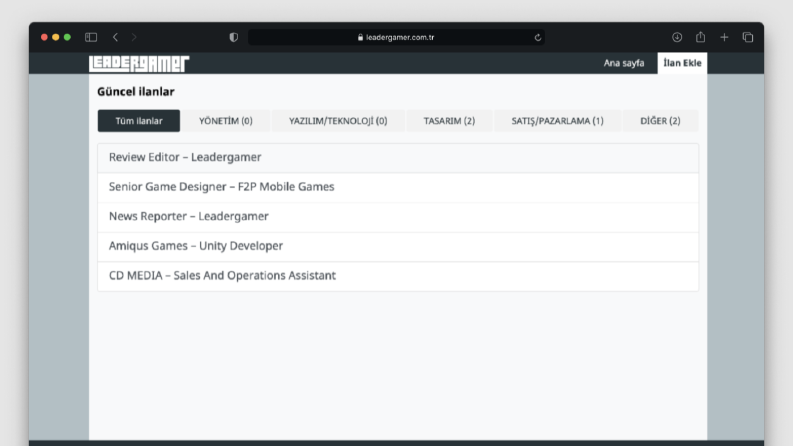This screenshot has height=446, width=793.
Task: Close the window with red button
Action: (44, 37)
